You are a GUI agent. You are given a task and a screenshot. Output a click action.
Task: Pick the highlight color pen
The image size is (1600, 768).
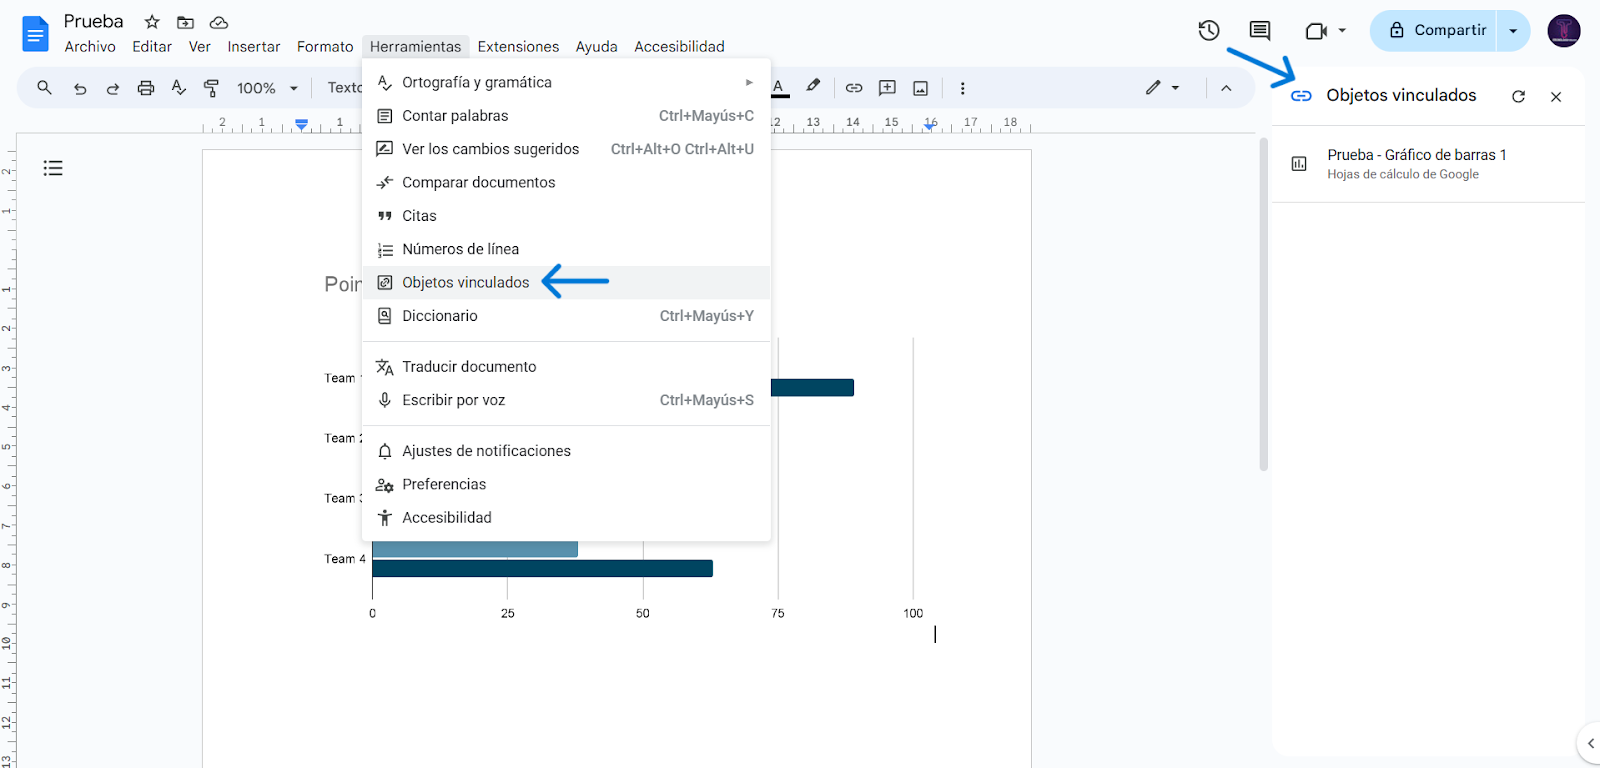coord(813,87)
